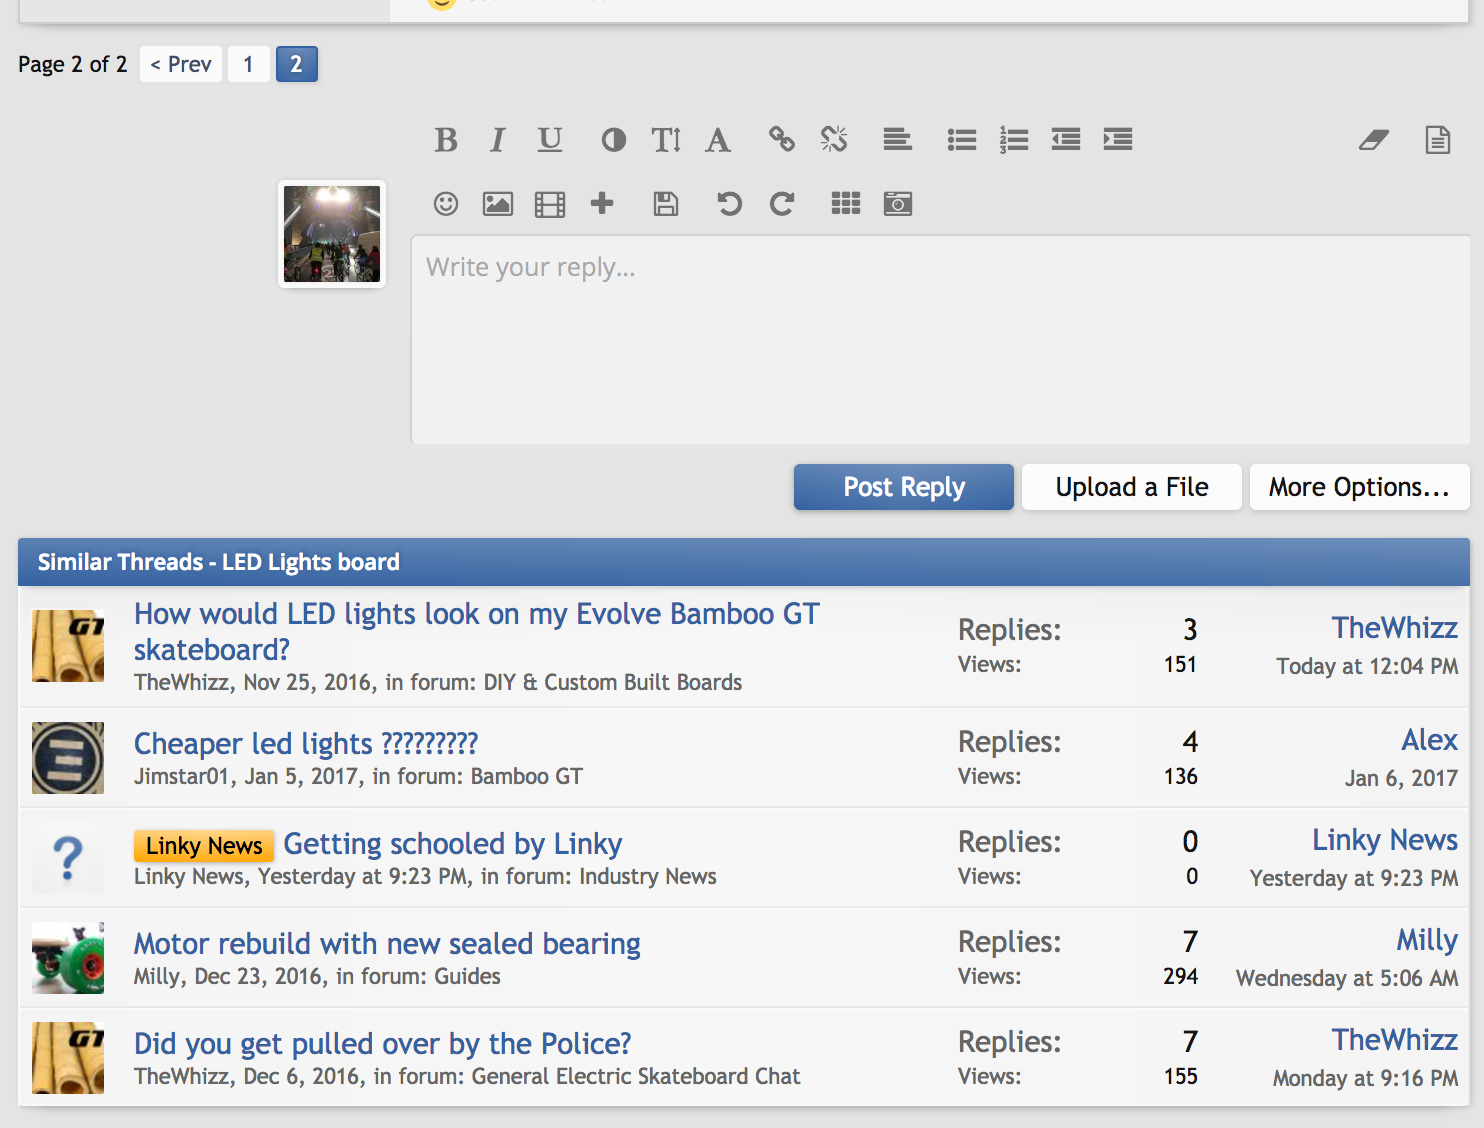Go to page 1 of thread
Screen dimensions: 1484x1128
click(248, 64)
